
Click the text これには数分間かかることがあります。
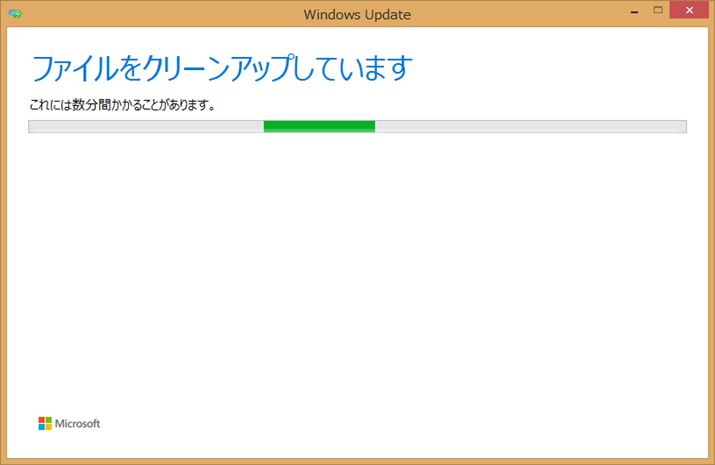coord(124,104)
